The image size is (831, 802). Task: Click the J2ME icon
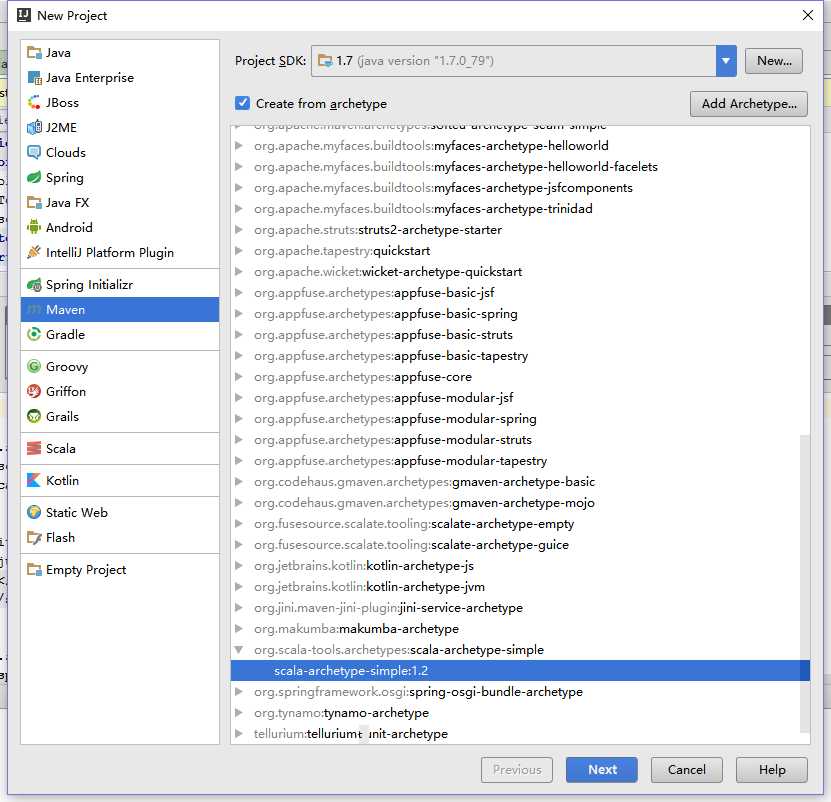click(34, 127)
